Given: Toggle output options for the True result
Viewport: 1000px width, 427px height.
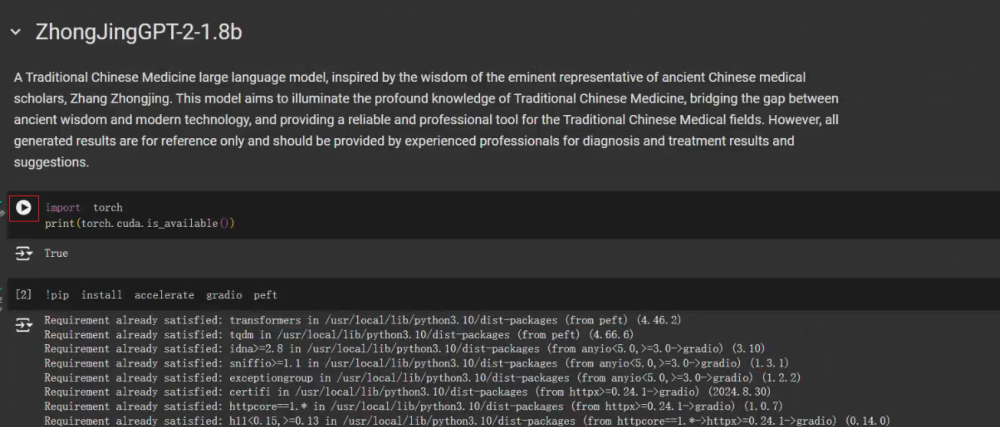Looking at the screenshot, I should tap(24, 254).
